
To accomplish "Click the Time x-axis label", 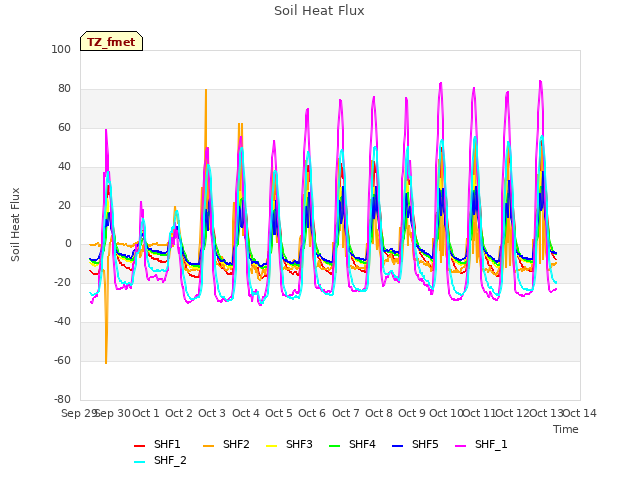I will click(x=566, y=429).
